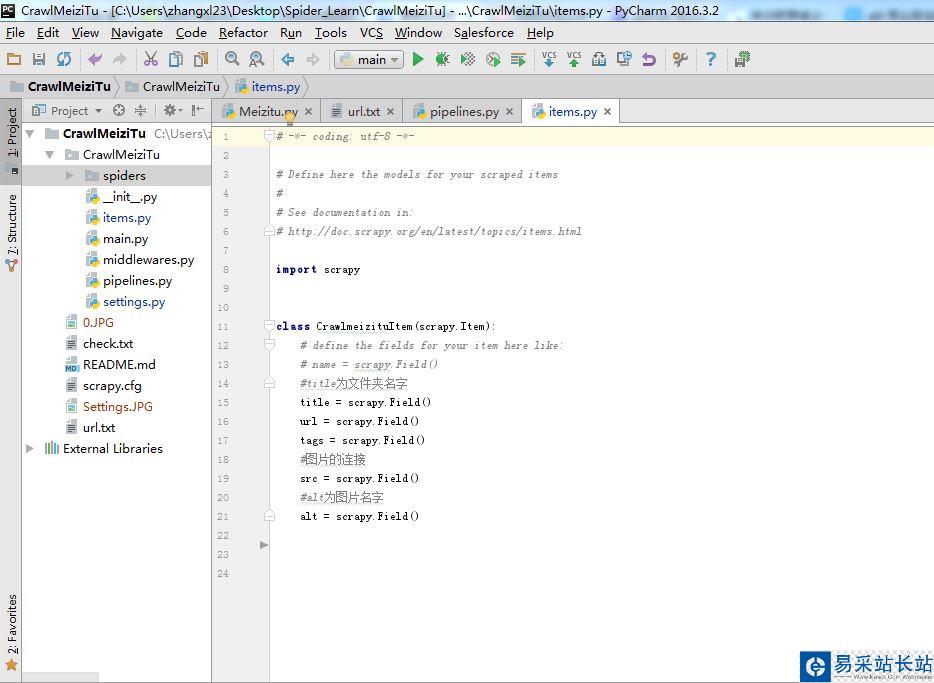Click the Scroll from Source target icon
The image size is (934, 683).
pyautogui.click(x=119, y=110)
